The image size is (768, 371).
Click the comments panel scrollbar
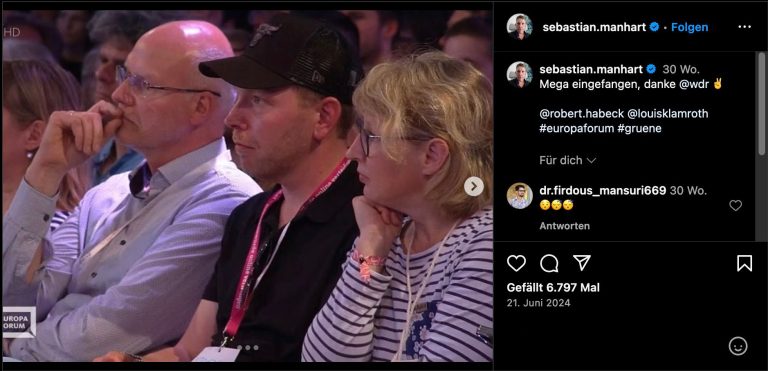[762, 104]
